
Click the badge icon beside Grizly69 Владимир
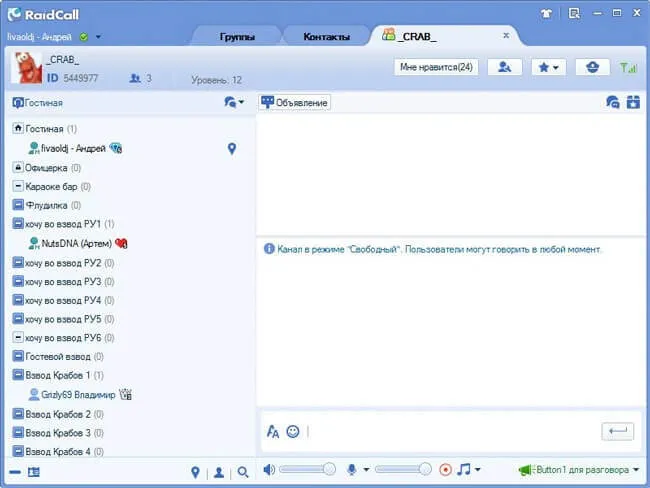pos(126,394)
